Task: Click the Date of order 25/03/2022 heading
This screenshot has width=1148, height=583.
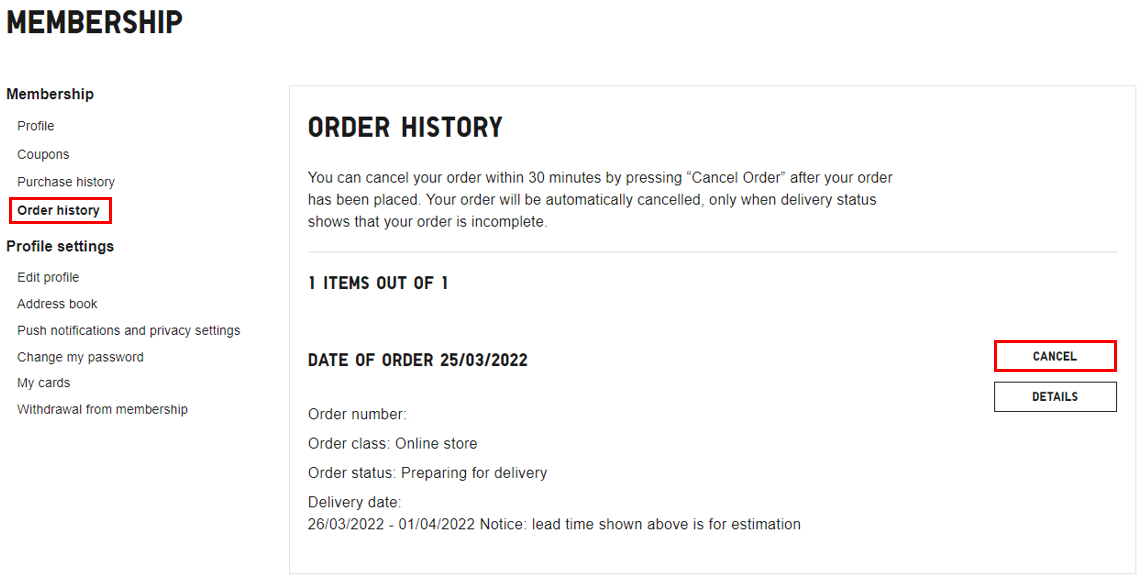Action: pos(418,360)
